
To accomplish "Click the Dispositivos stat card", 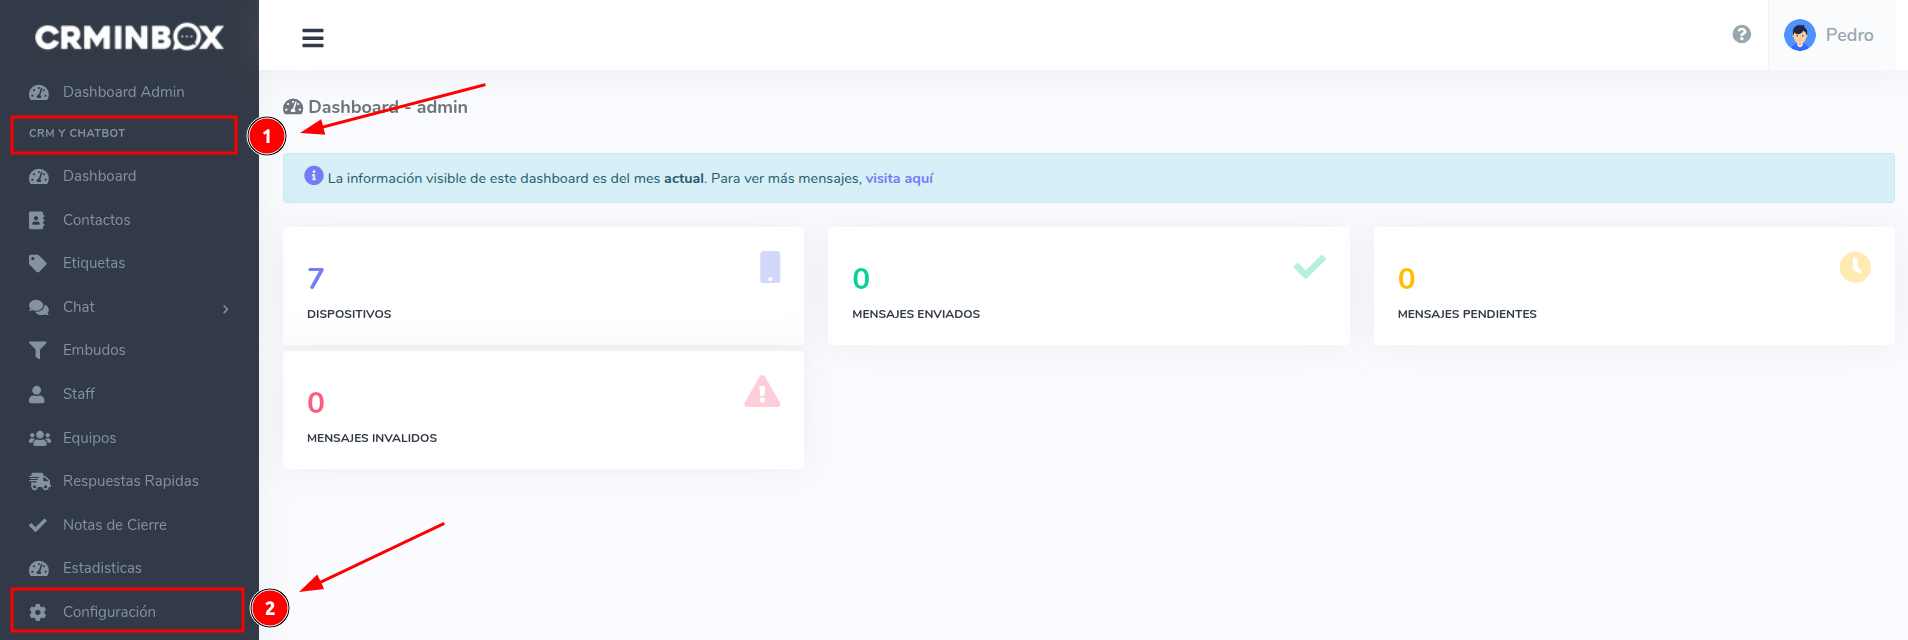I will (543, 286).
